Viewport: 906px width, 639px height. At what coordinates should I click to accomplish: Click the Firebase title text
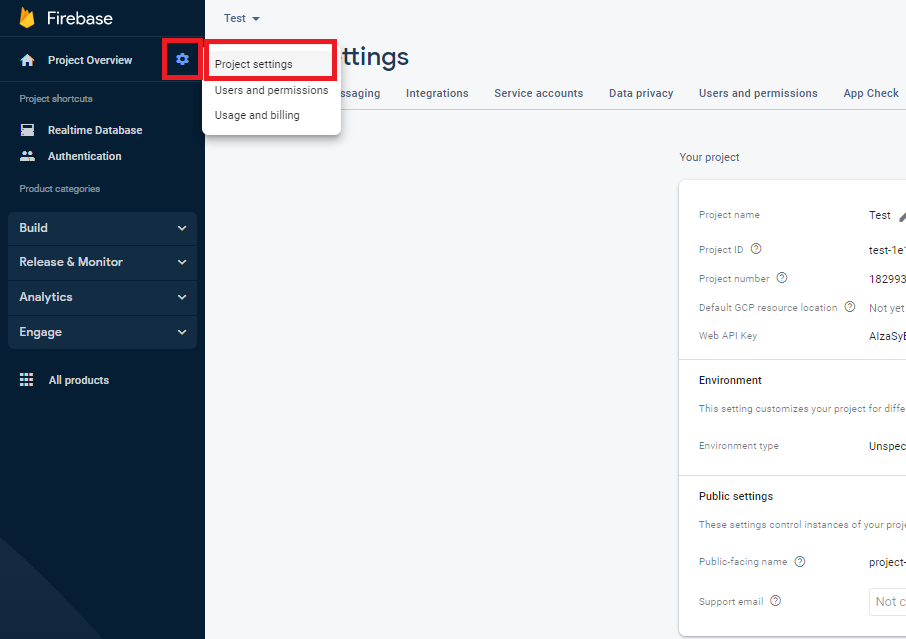coord(80,18)
